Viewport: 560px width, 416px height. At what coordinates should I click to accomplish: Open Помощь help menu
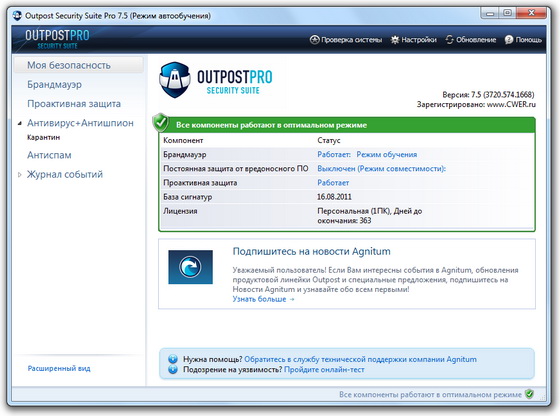[523, 40]
